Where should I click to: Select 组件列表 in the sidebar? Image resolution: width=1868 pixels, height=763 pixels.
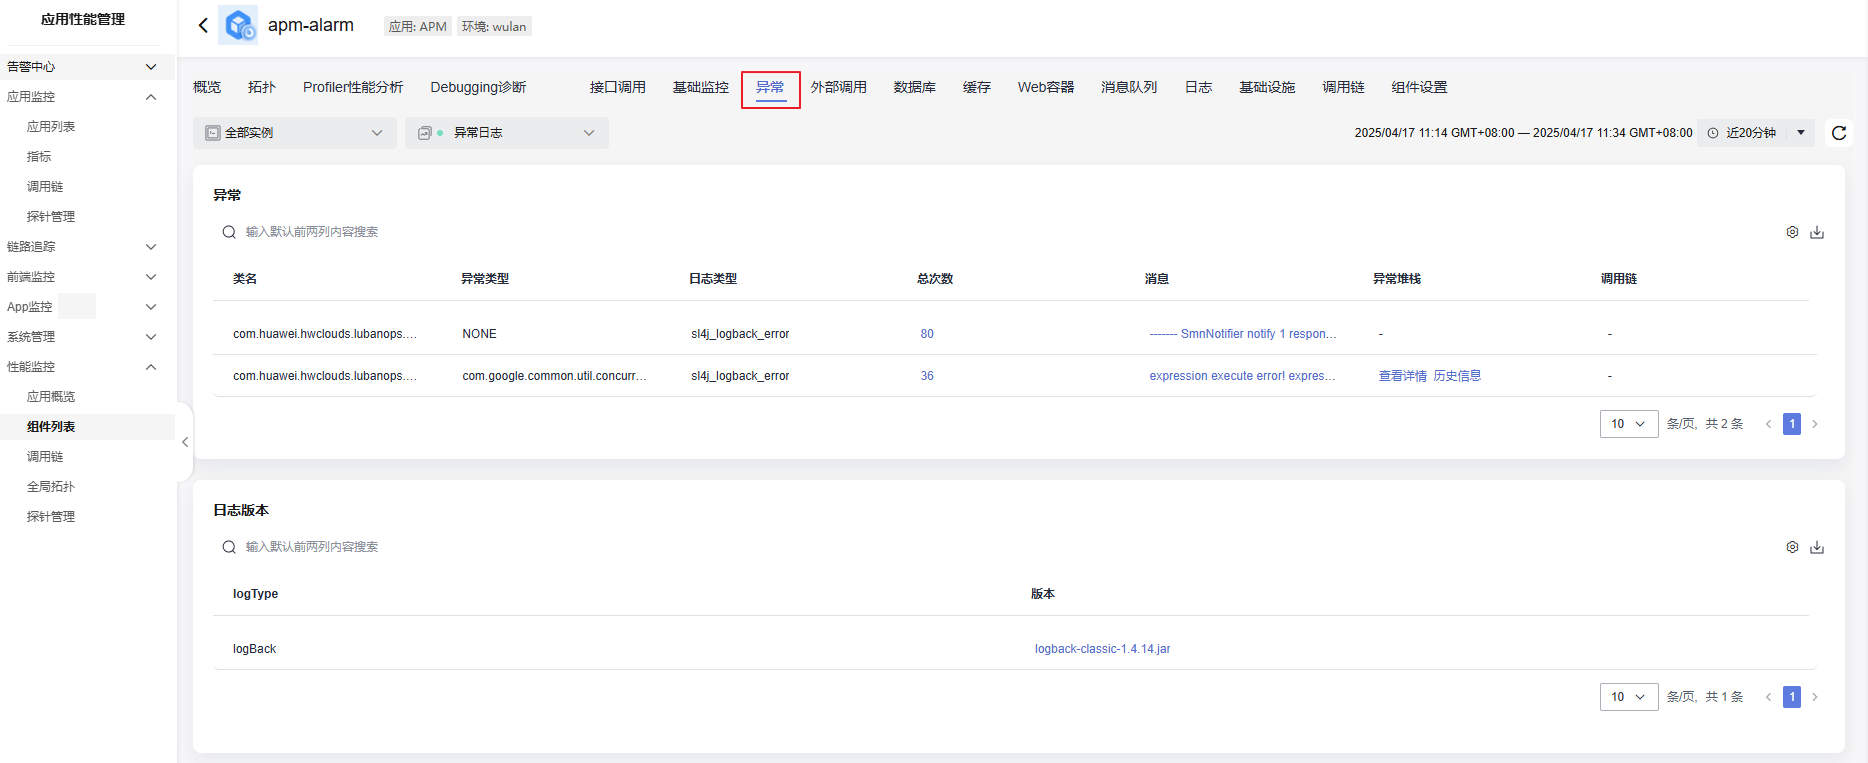[x=51, y=427]
